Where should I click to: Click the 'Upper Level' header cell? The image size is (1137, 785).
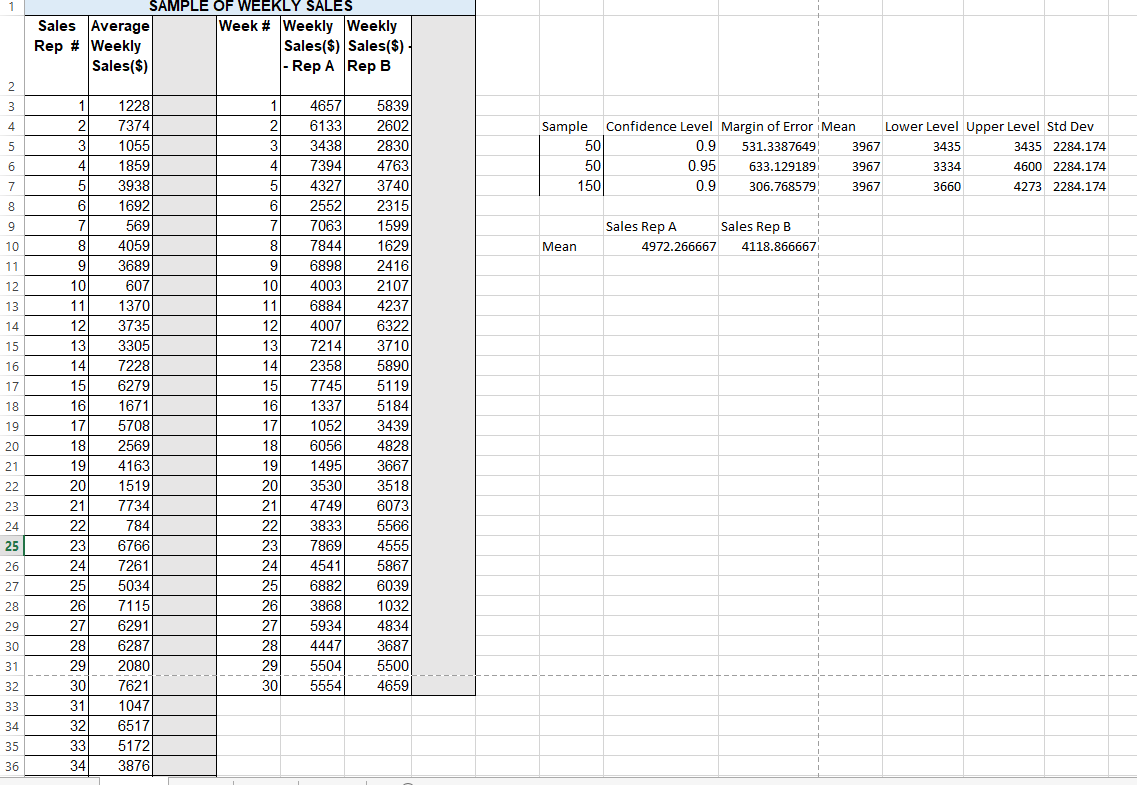pyautogui.click(x=1003, y=126)
